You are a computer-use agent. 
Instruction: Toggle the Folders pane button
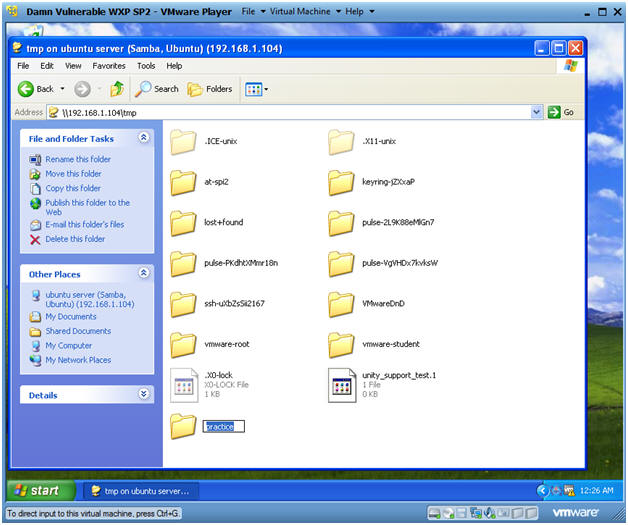pyautogui.click(x=210, y=89)
